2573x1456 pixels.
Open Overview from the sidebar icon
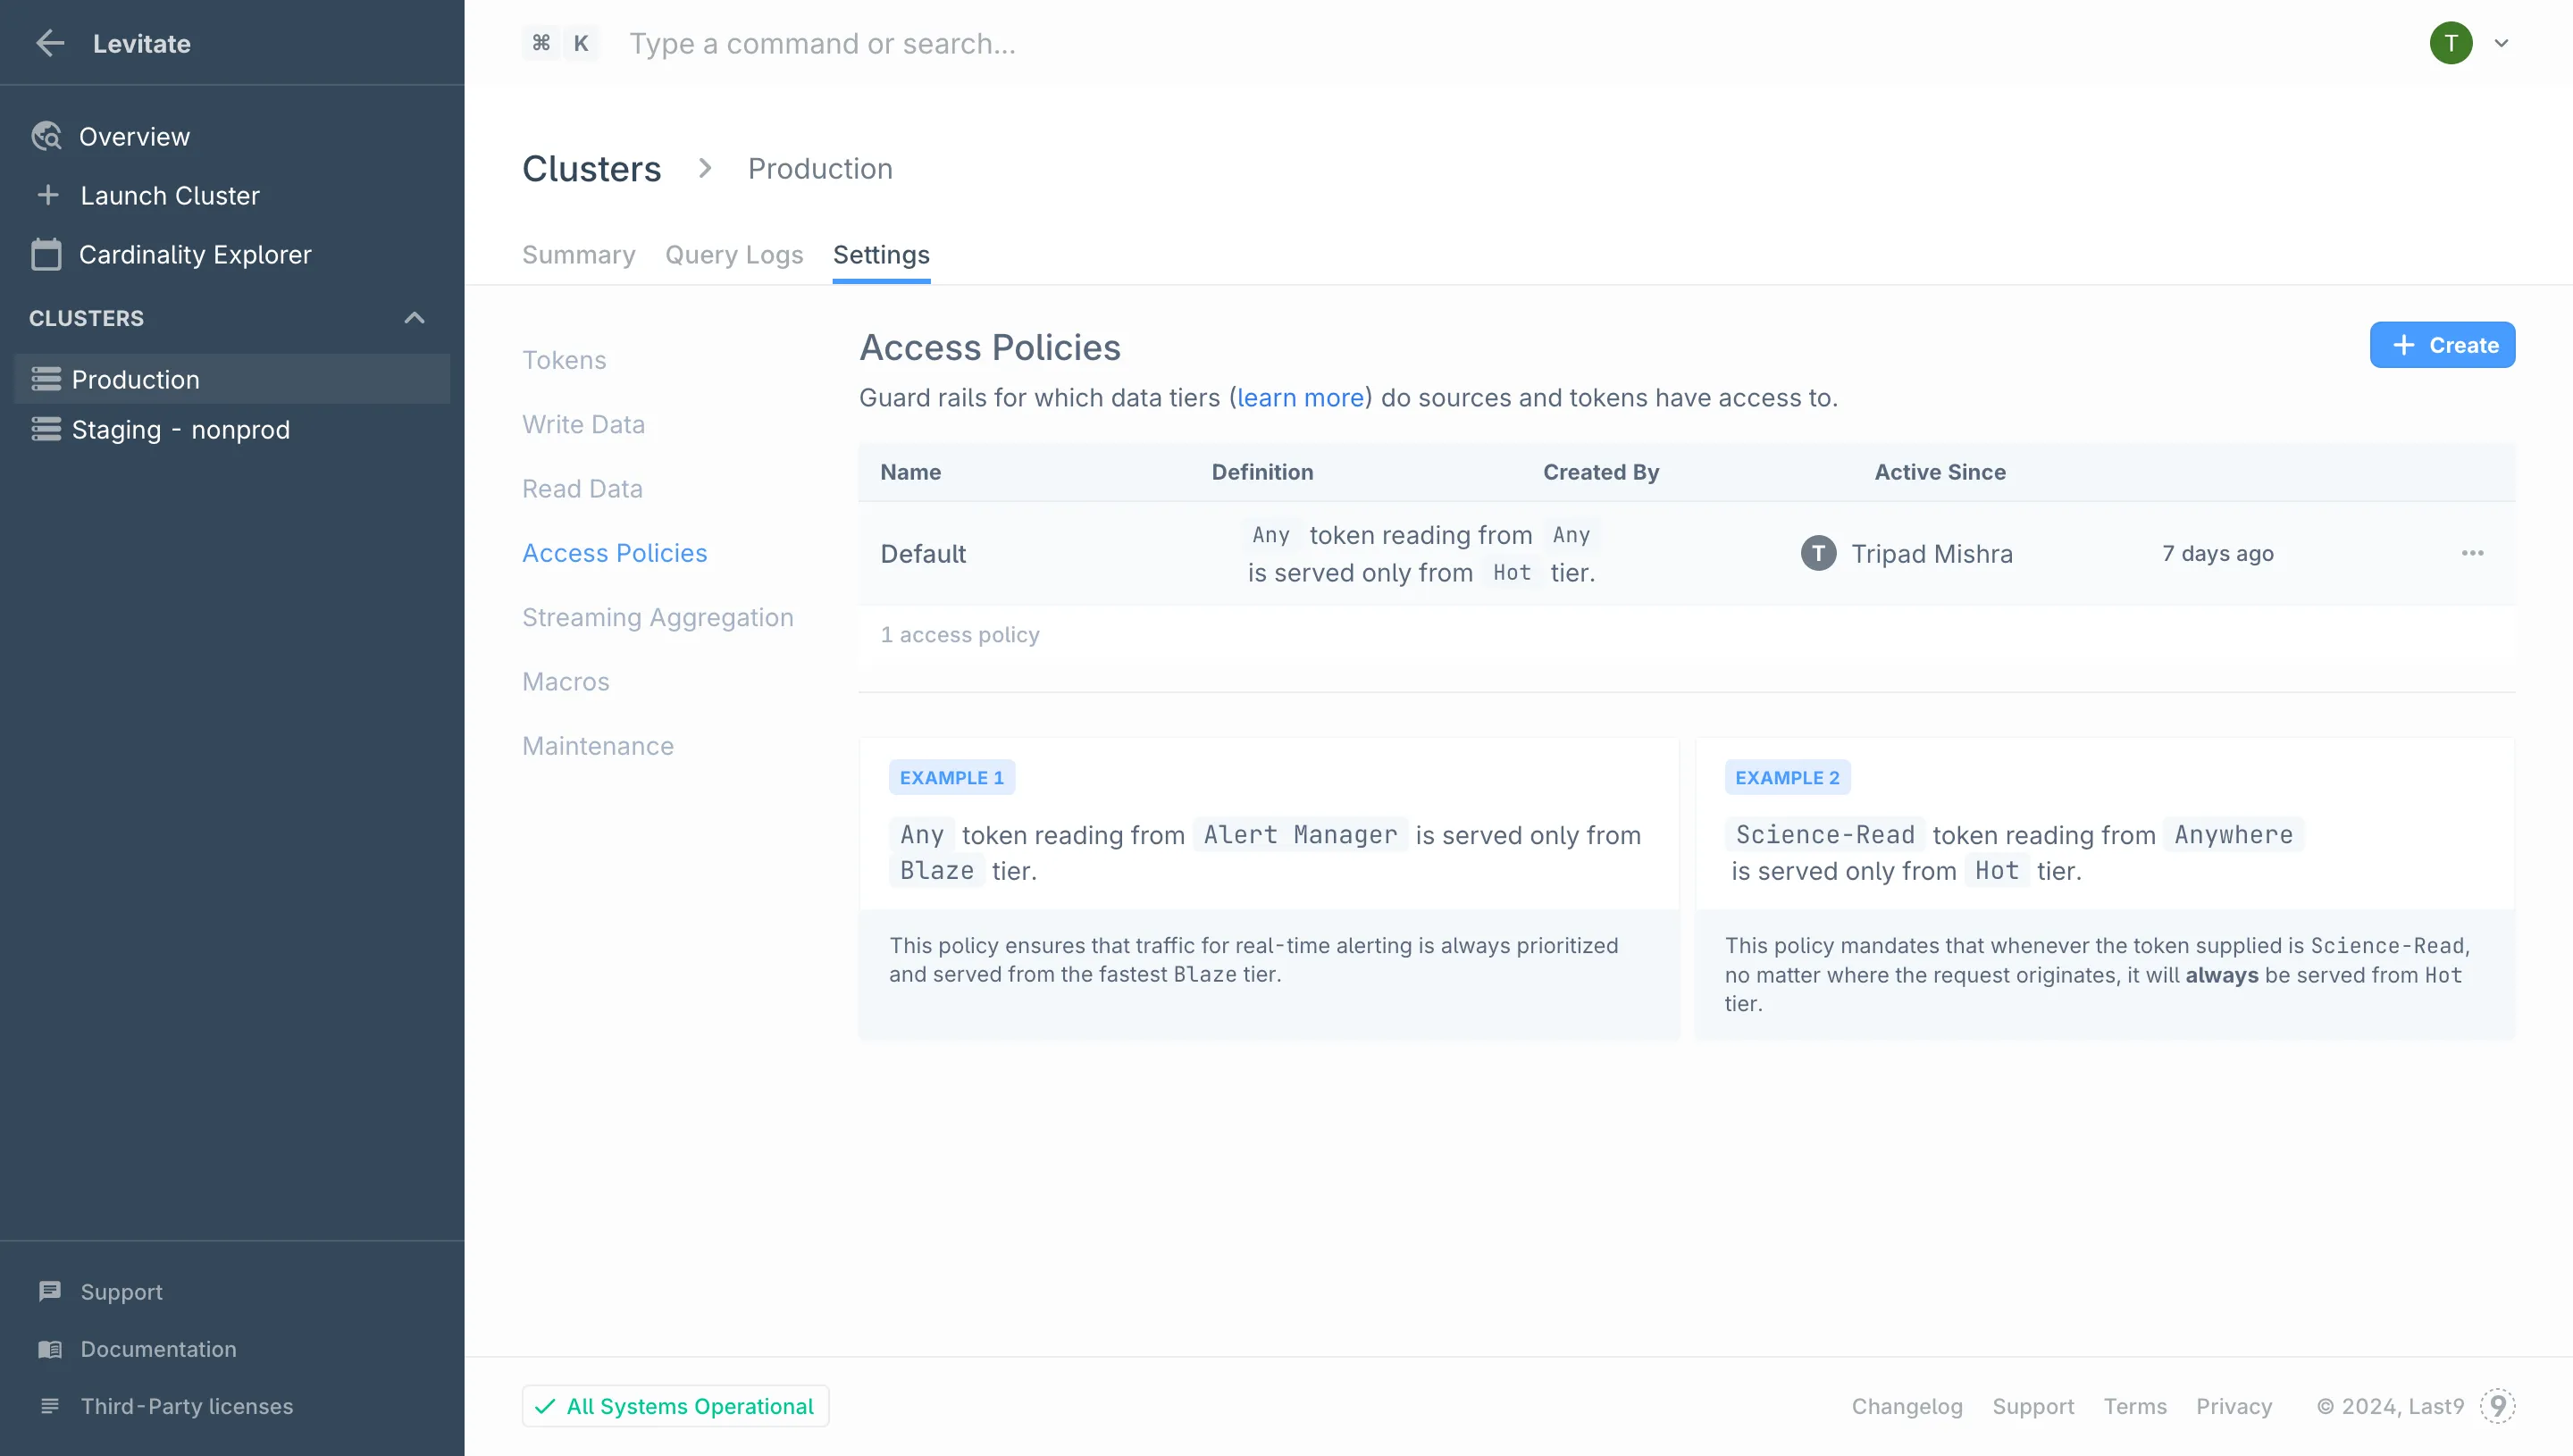[x=46, y=136]
